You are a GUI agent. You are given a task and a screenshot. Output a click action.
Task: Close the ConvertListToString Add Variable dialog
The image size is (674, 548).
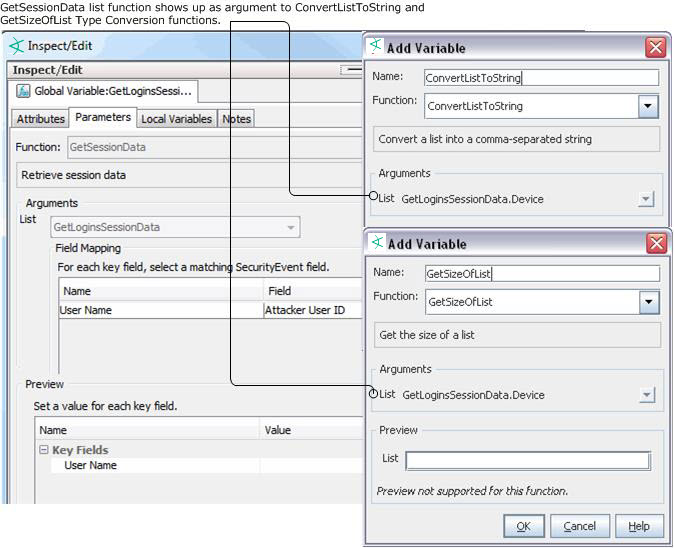click(656, 47)
